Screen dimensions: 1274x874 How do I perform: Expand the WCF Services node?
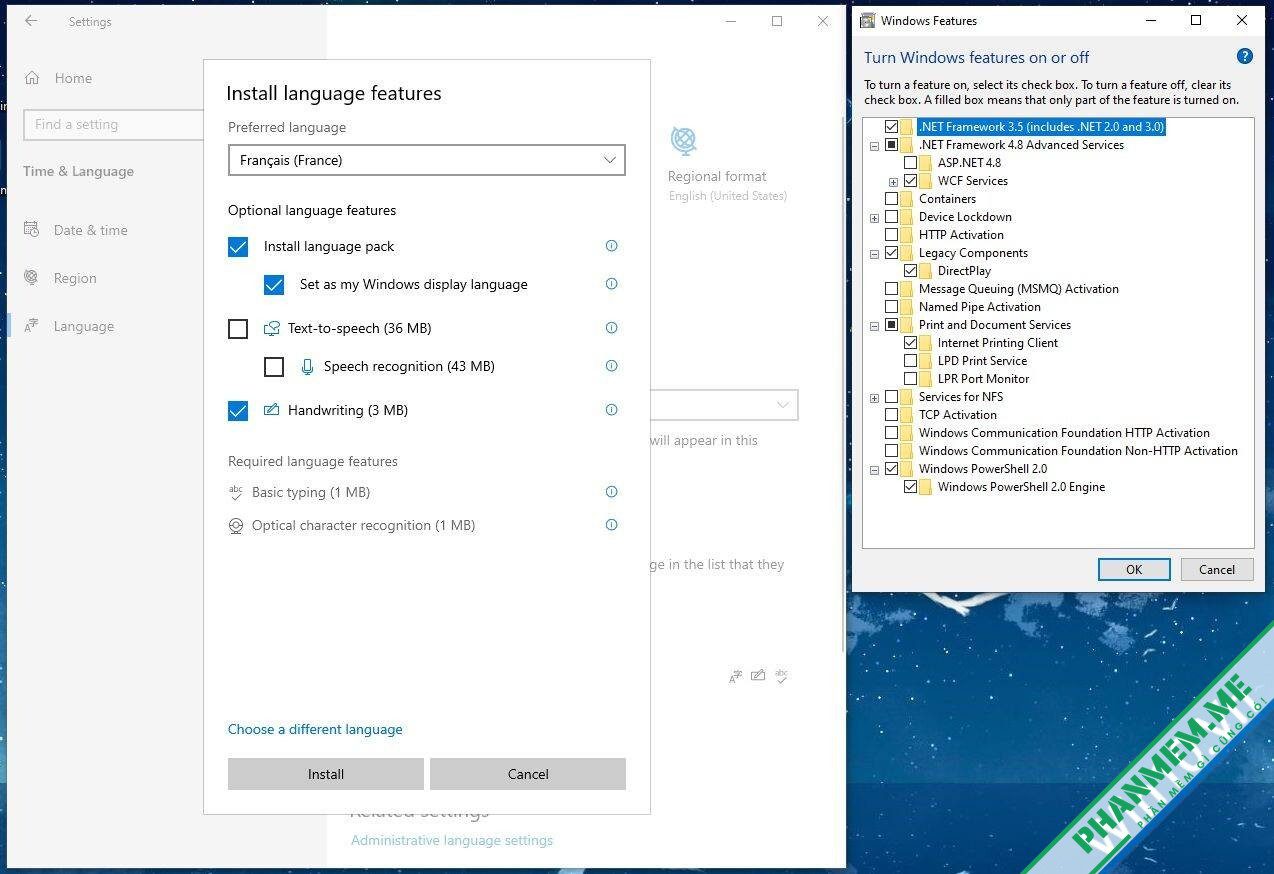click(x=893, y=182)
